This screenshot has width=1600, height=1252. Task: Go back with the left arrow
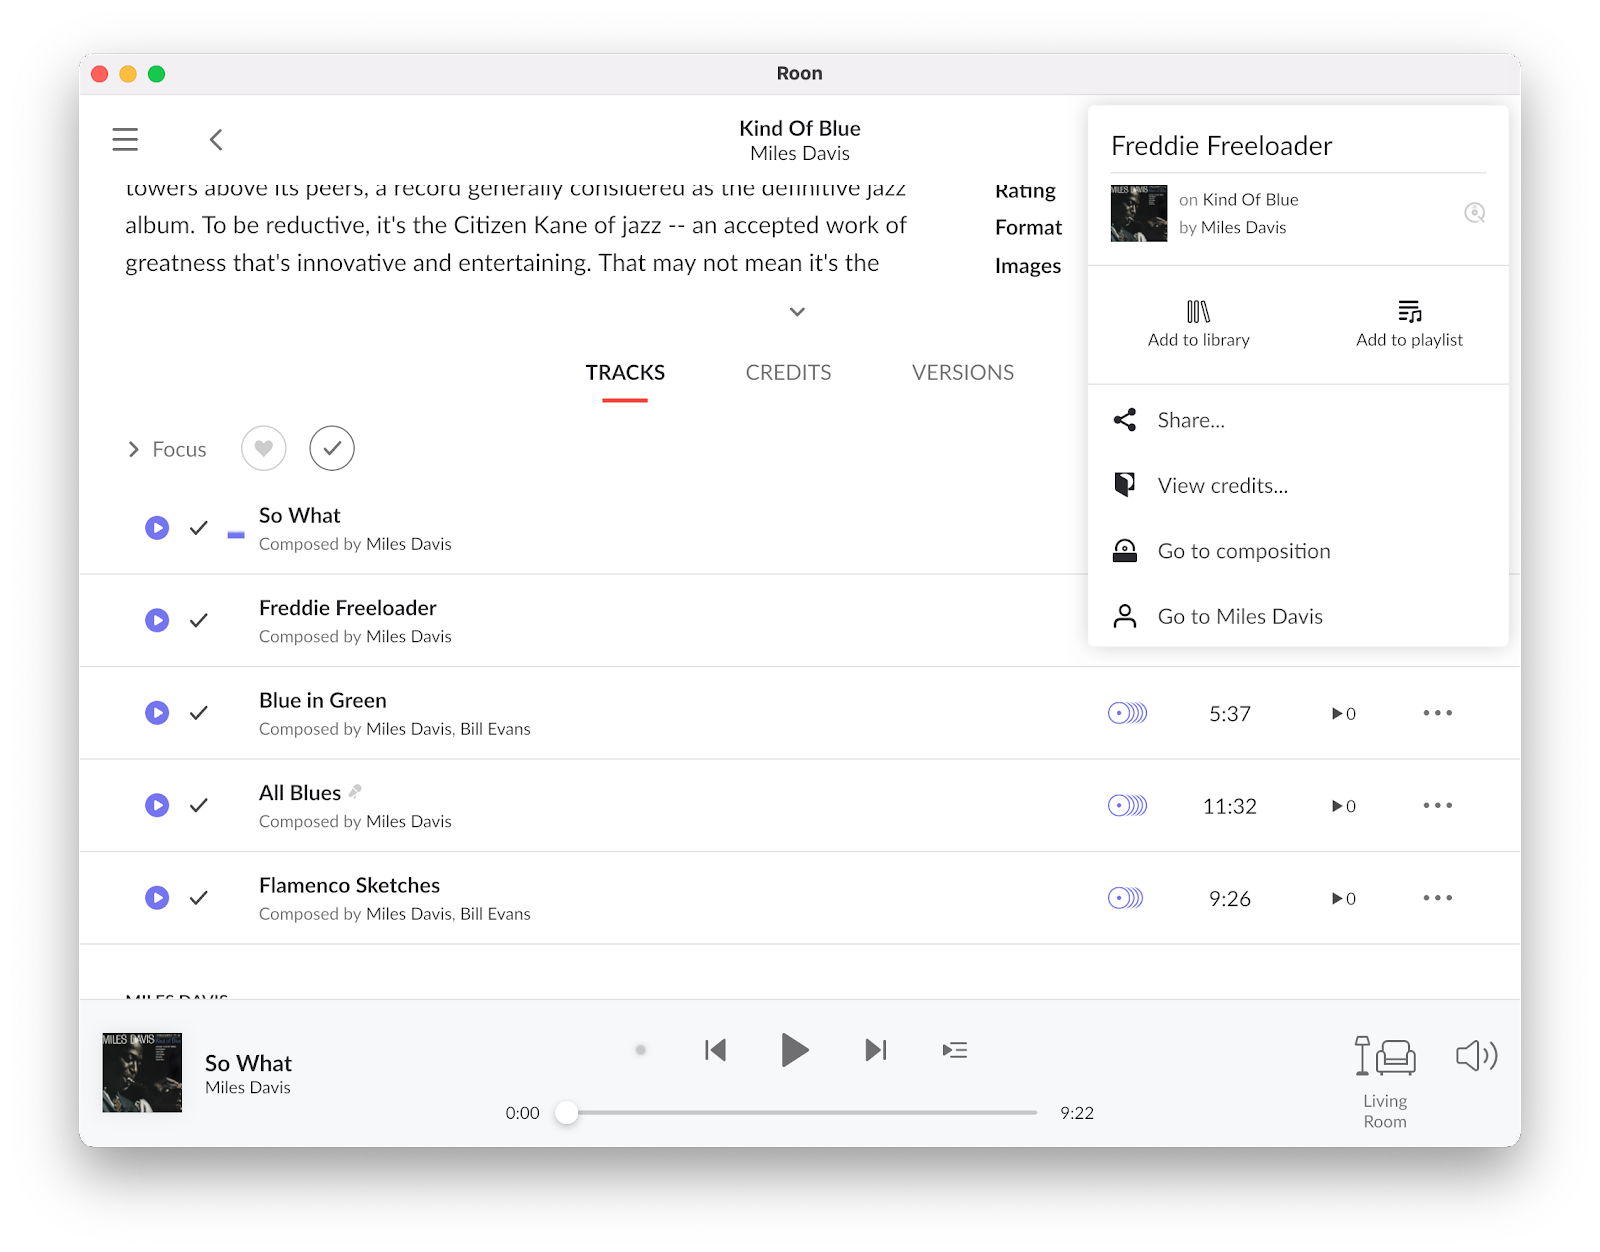[x=216, y=139]
